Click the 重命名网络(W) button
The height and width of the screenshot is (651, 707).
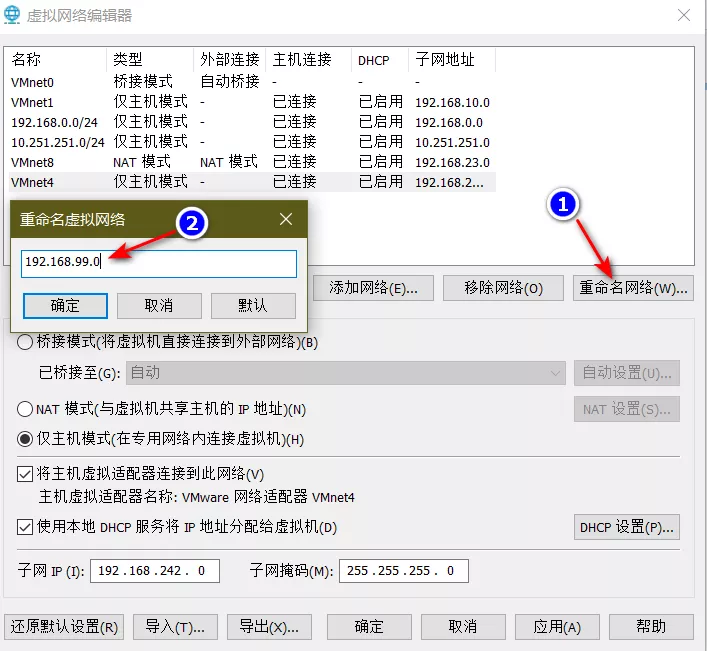(633, 288)
